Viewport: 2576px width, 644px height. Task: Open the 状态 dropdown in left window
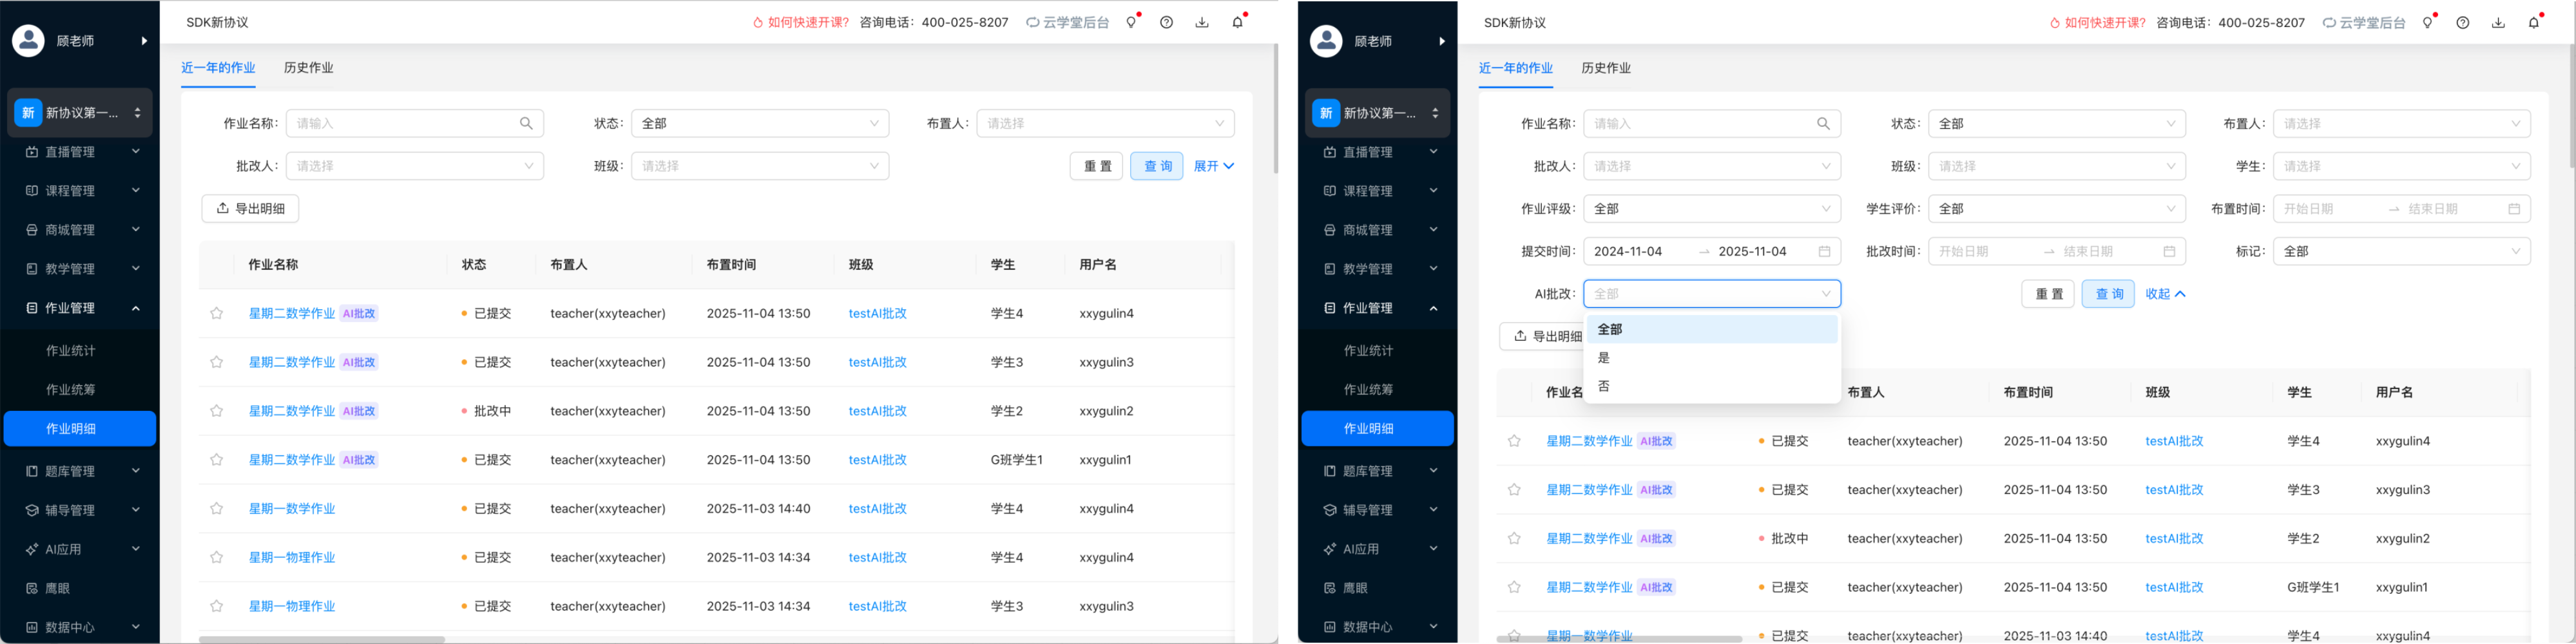pos(760,124)
